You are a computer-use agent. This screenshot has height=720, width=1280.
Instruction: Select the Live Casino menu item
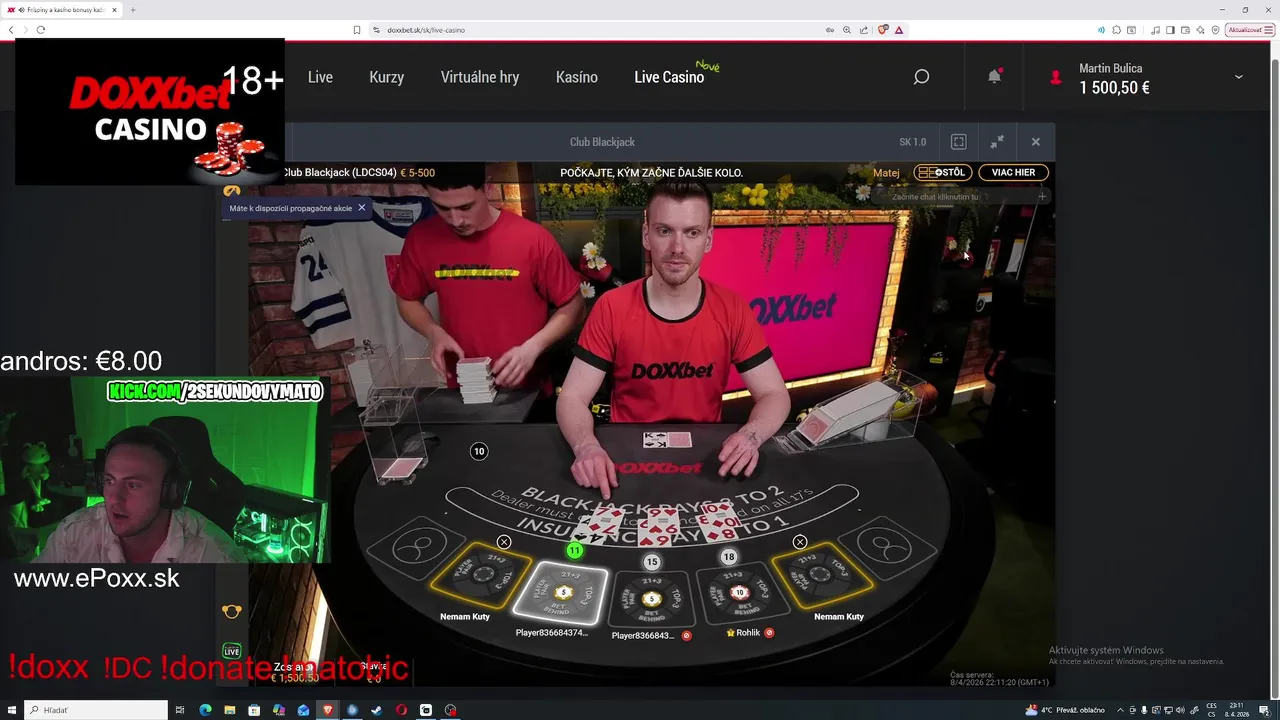669,77
